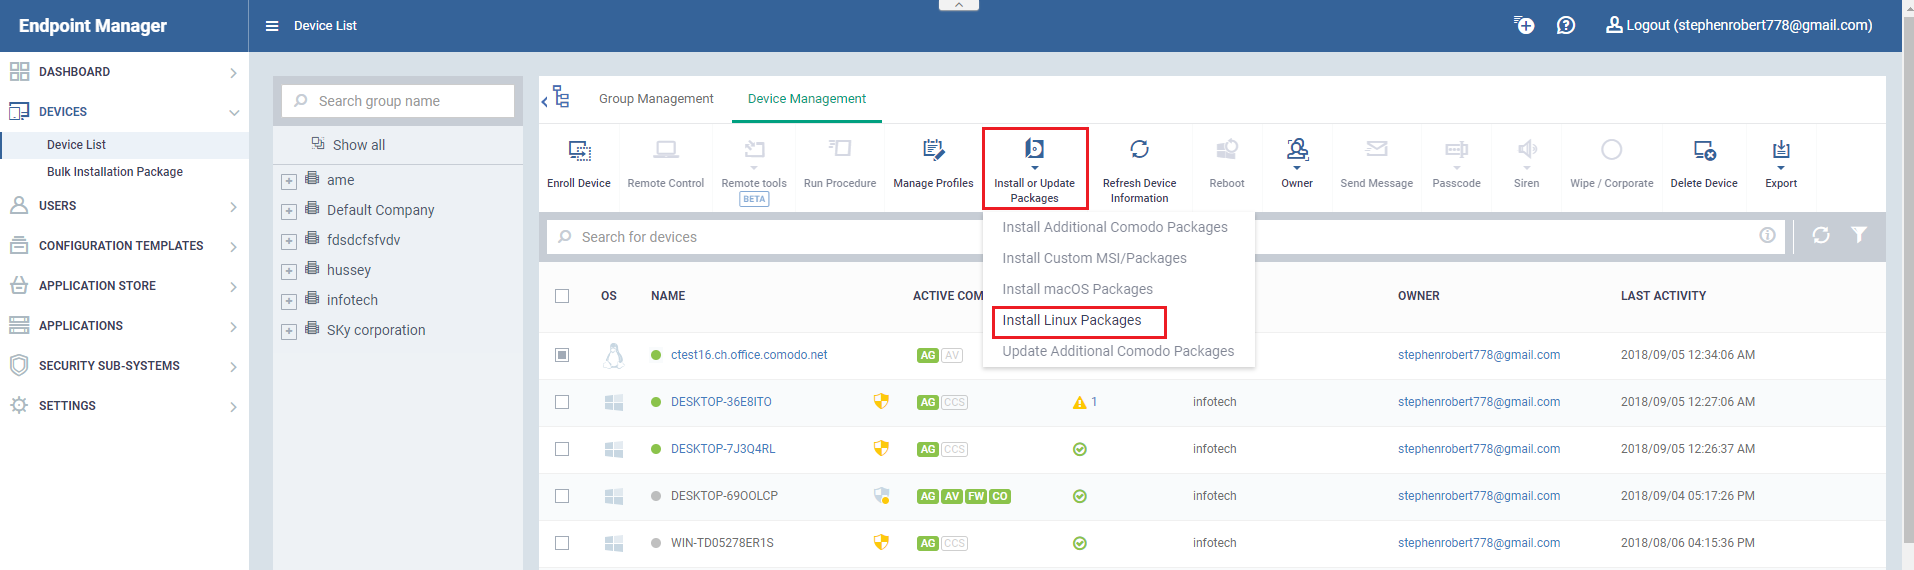Image resolution: width=1914 pixels, height=570 pixels.
Task: Click the Search group name field
Action: click(x=398, y=101)
